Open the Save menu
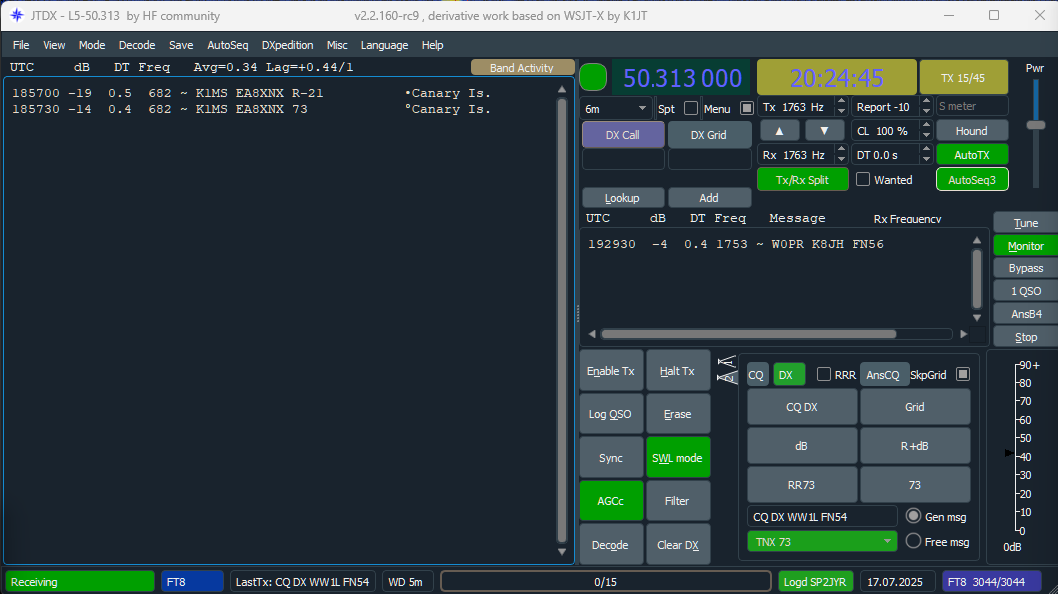1058x594 pixels. pyautogui.click(x=181, y=45)
